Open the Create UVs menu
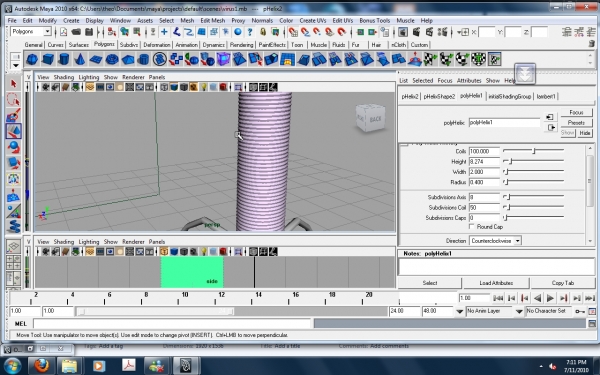 click(x=313, y=20)
